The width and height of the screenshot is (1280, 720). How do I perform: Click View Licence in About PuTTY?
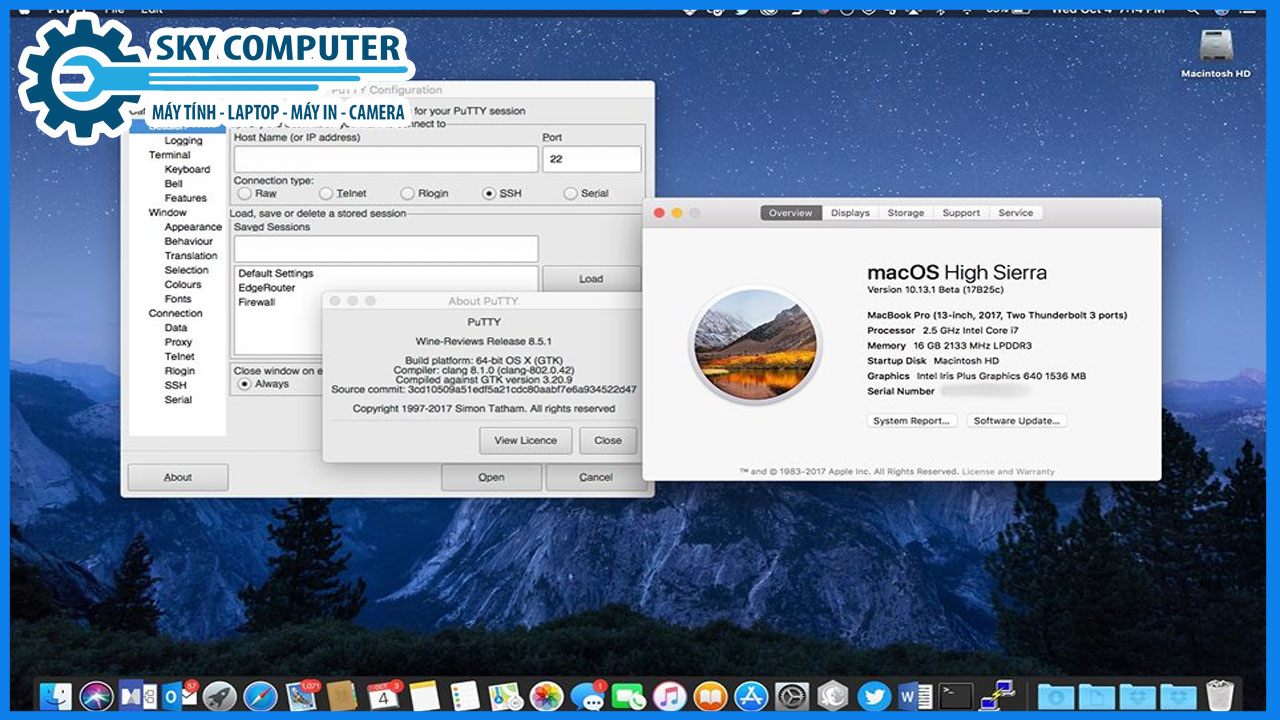point(524,440)
